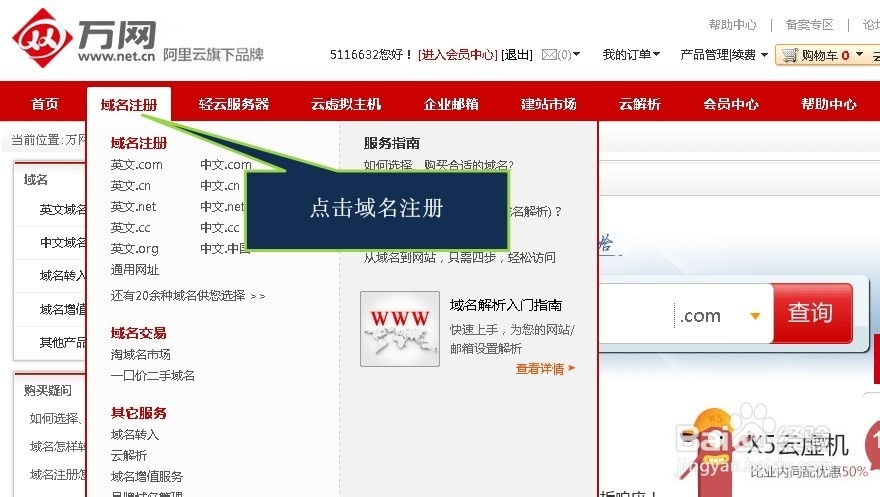This screenshot has width=880, height=497.
Task: Select 中文.cc in the menu
Action: pyautogui.click(x=220, y=228)
